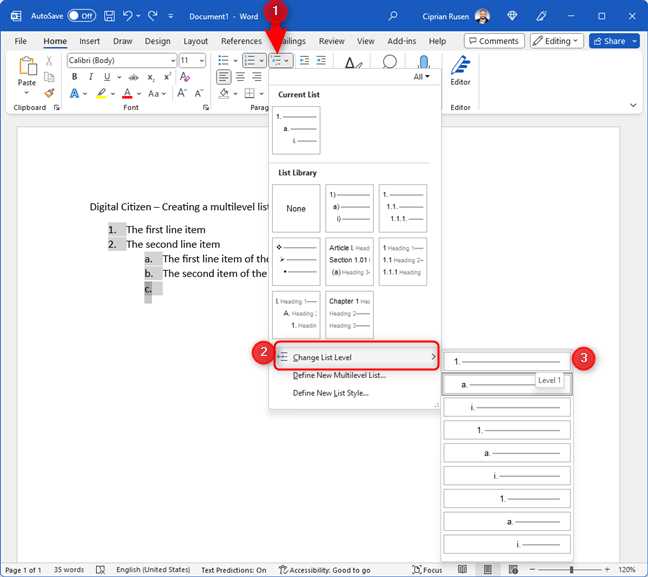Click the Save icon in title bar

(x=109, y=16)
